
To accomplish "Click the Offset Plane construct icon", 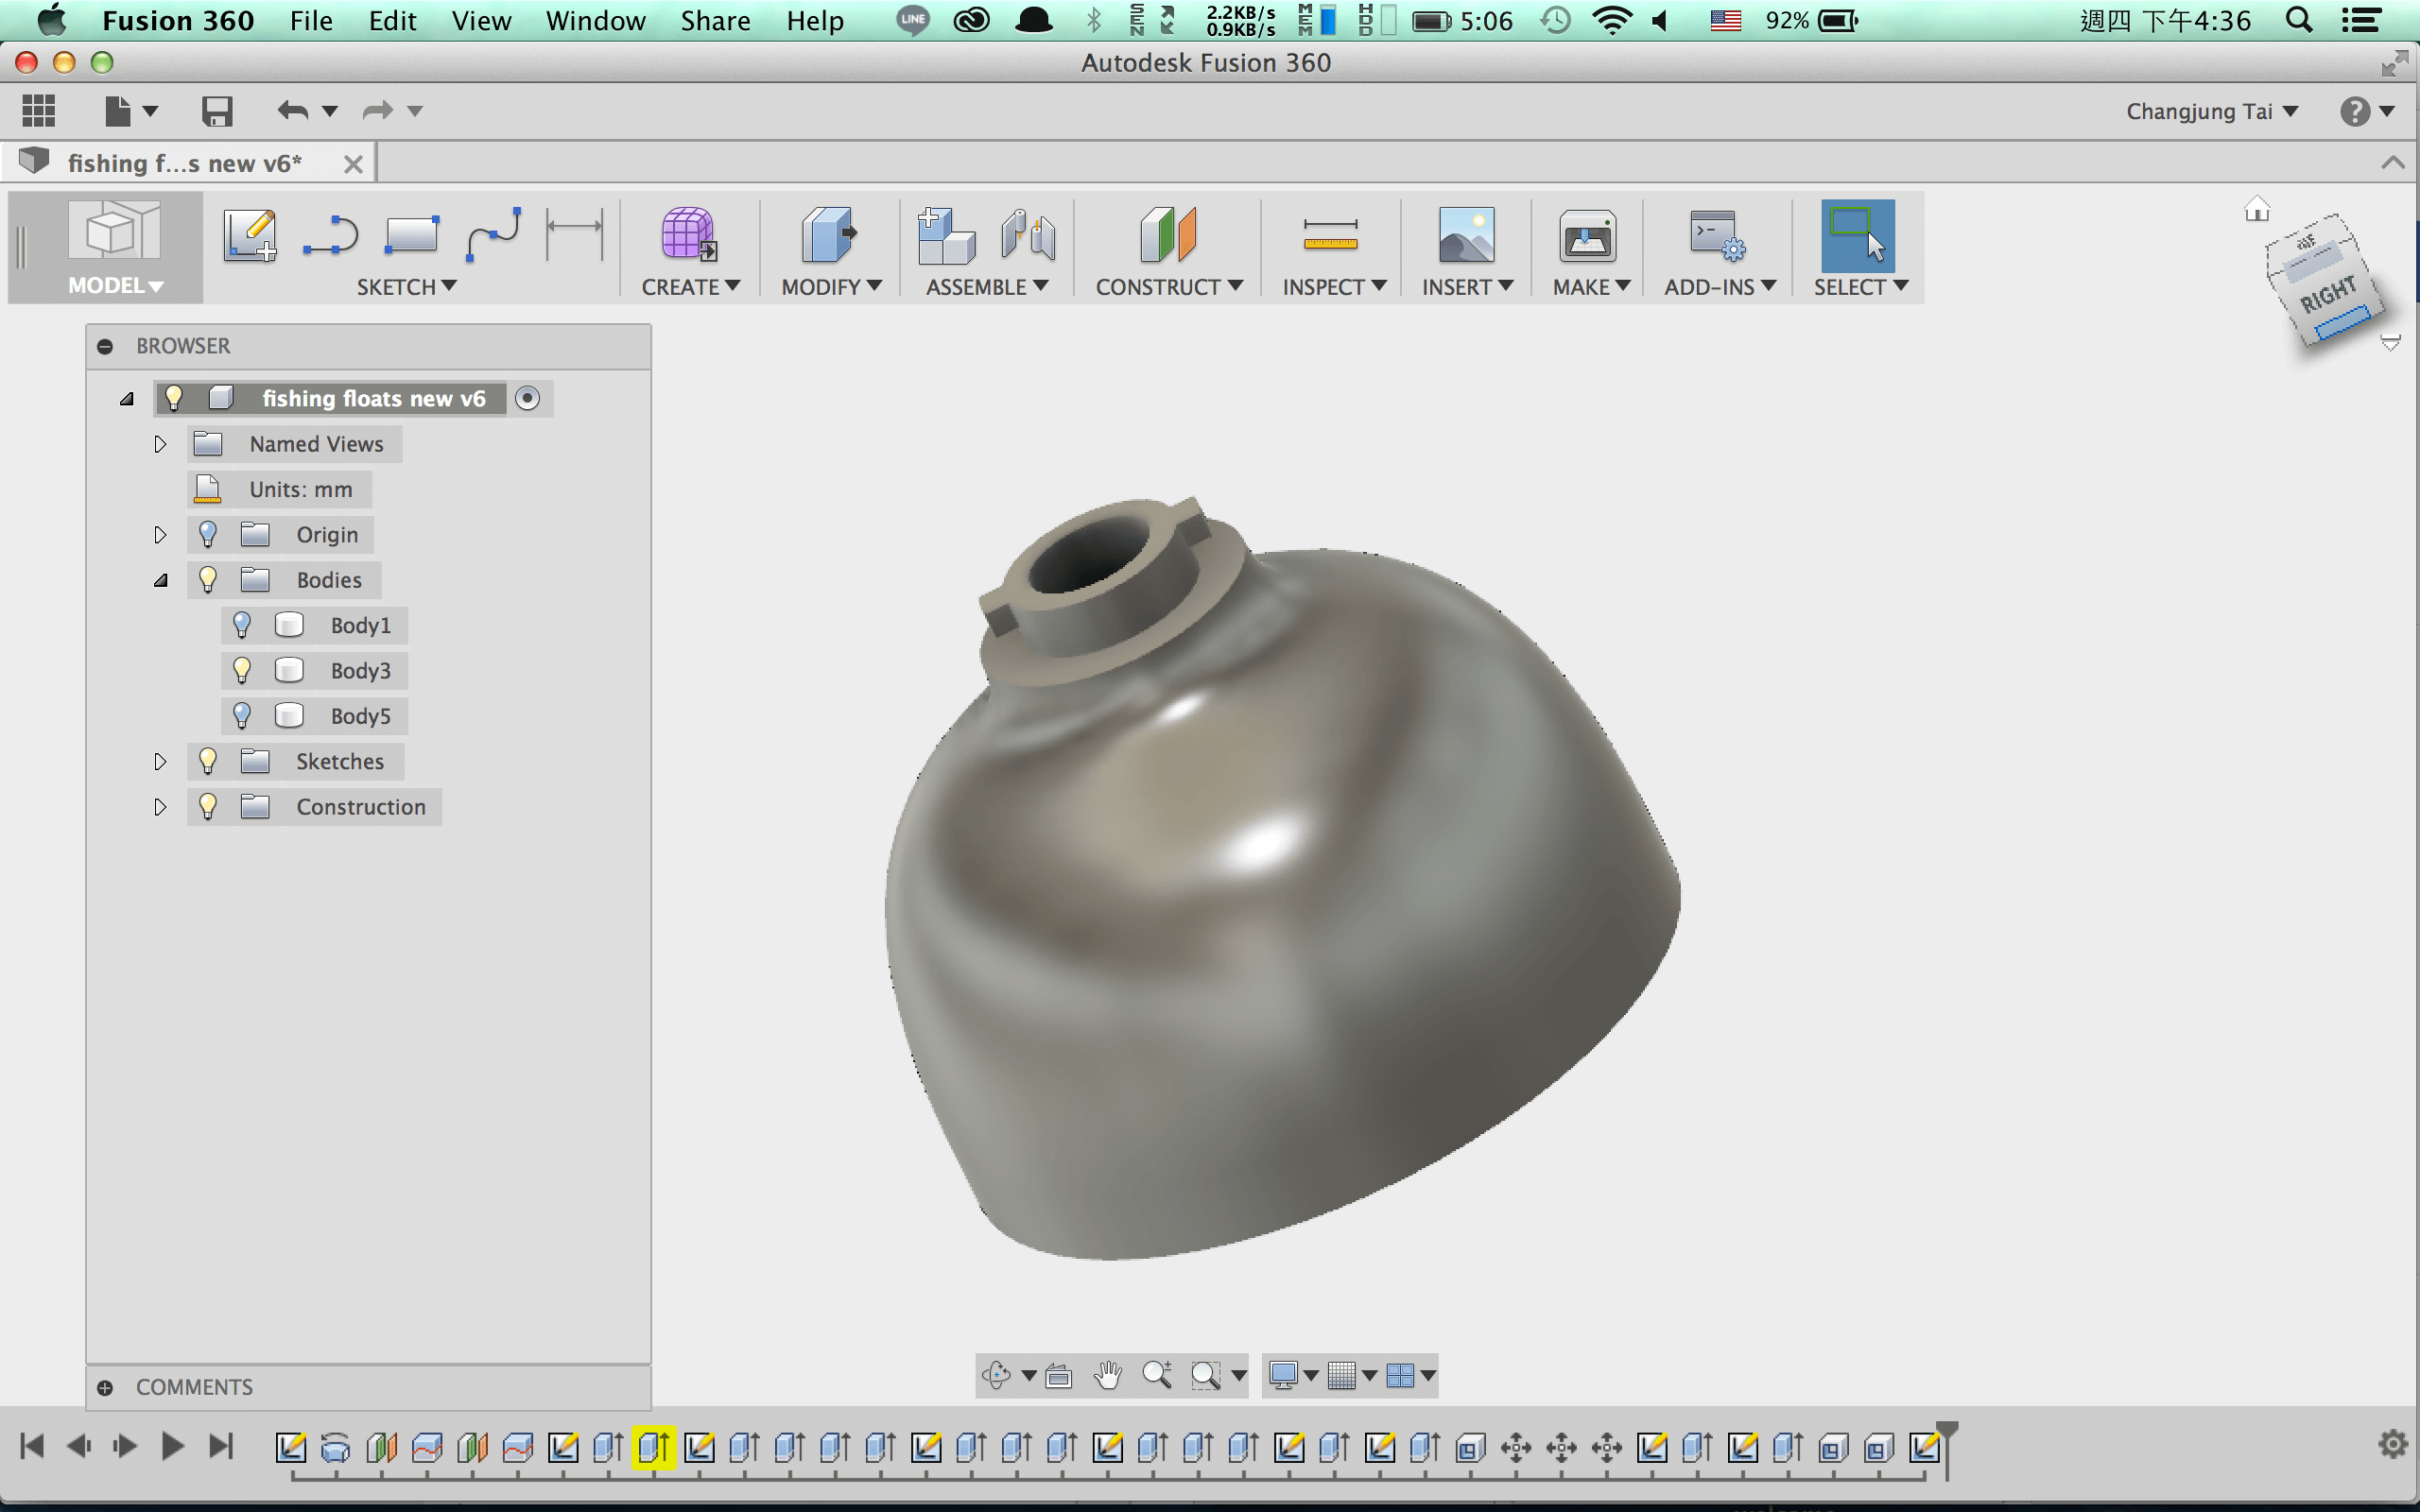I will pyautogui.click(x=1168, y=235).
